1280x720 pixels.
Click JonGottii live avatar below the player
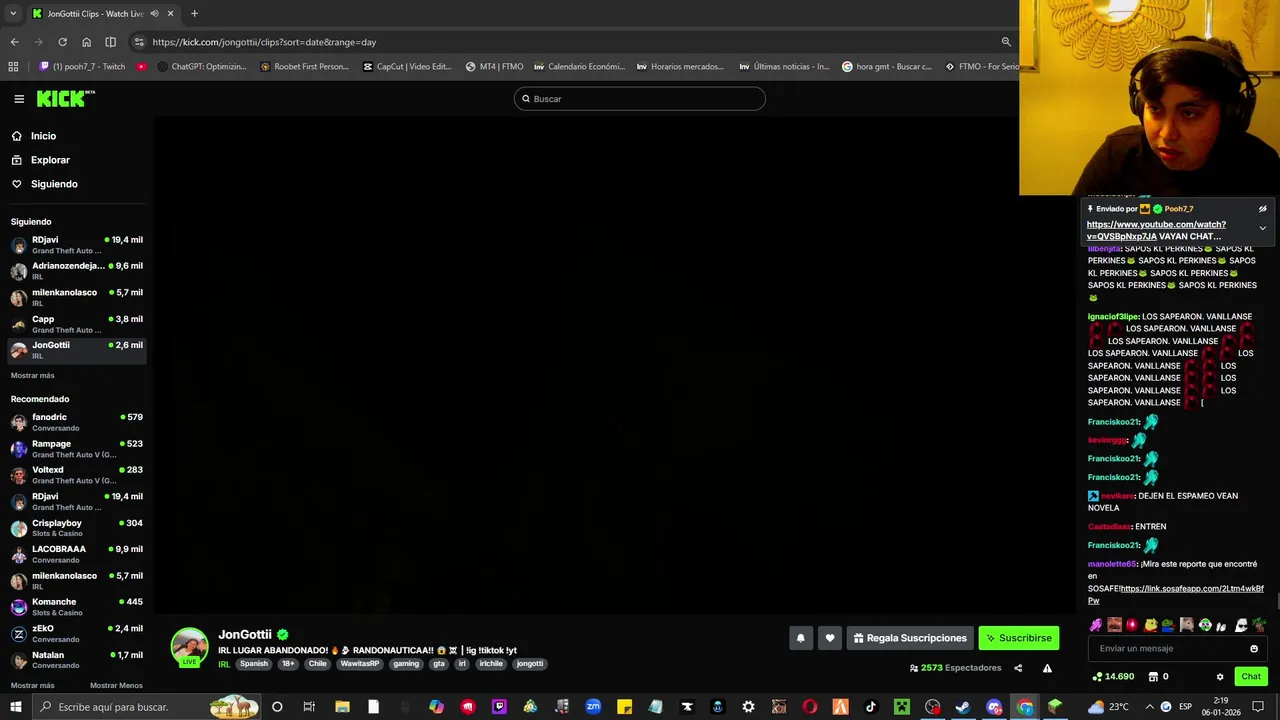[189, 647]
